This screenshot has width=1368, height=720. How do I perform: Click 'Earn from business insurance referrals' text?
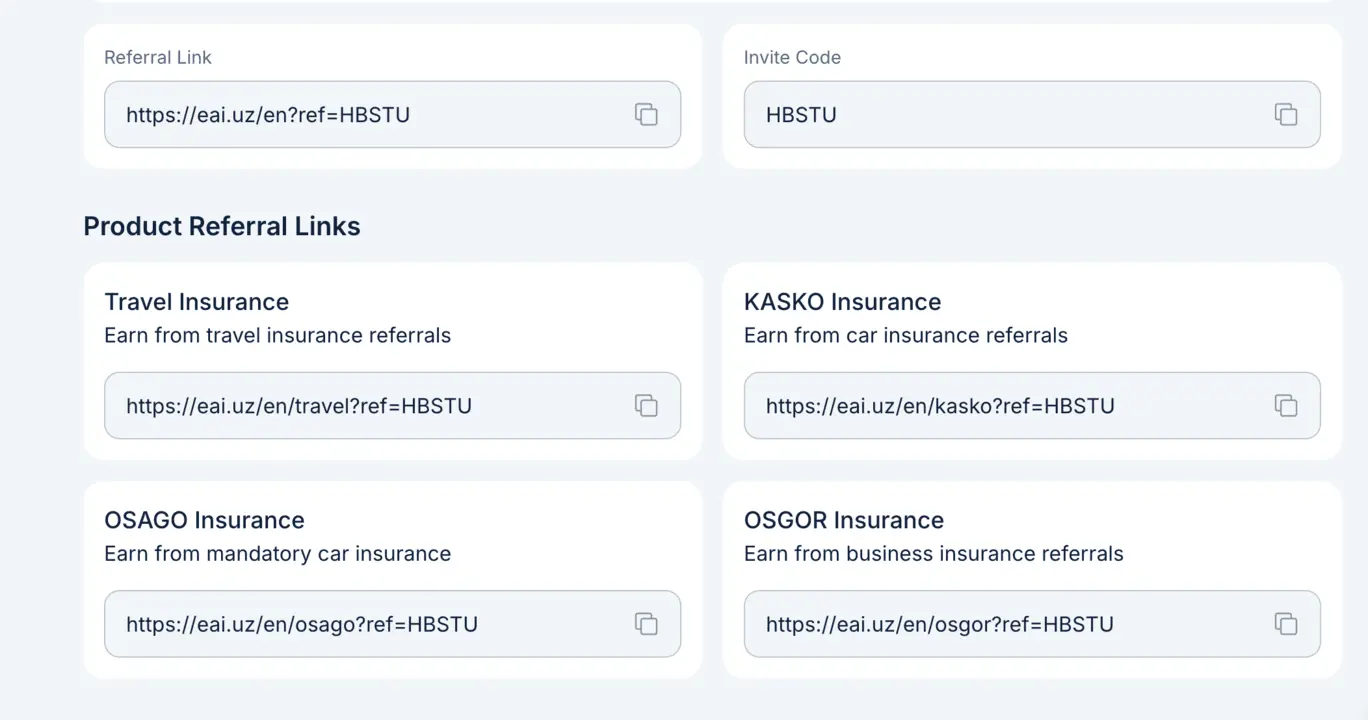933,553
